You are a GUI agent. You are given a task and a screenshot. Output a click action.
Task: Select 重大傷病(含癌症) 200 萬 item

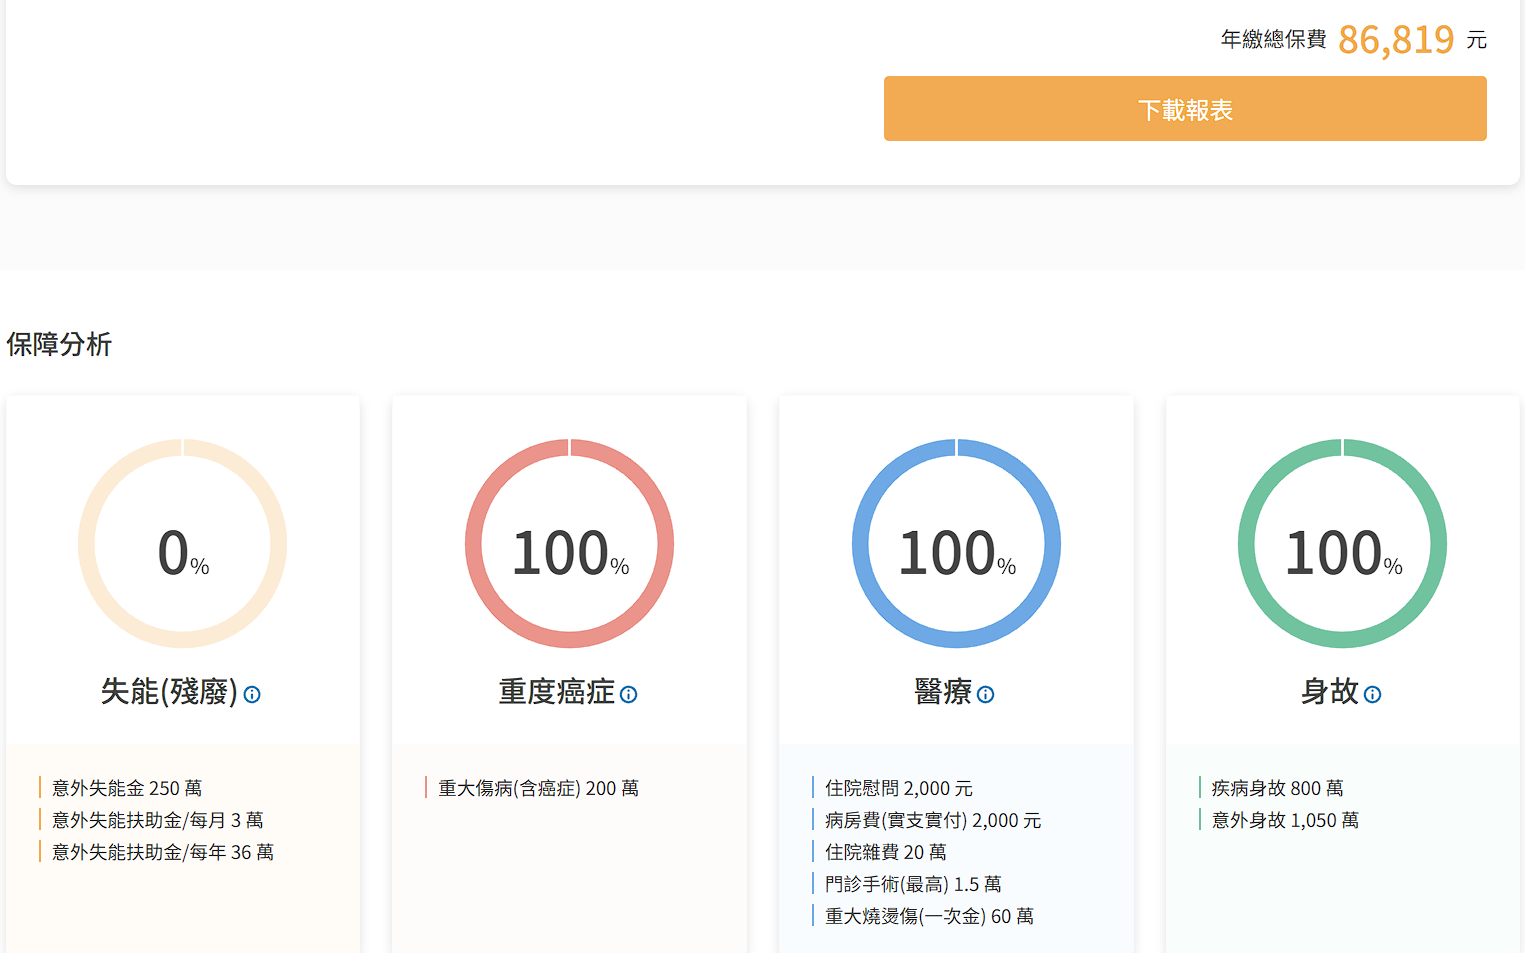(x=538, y=788)
